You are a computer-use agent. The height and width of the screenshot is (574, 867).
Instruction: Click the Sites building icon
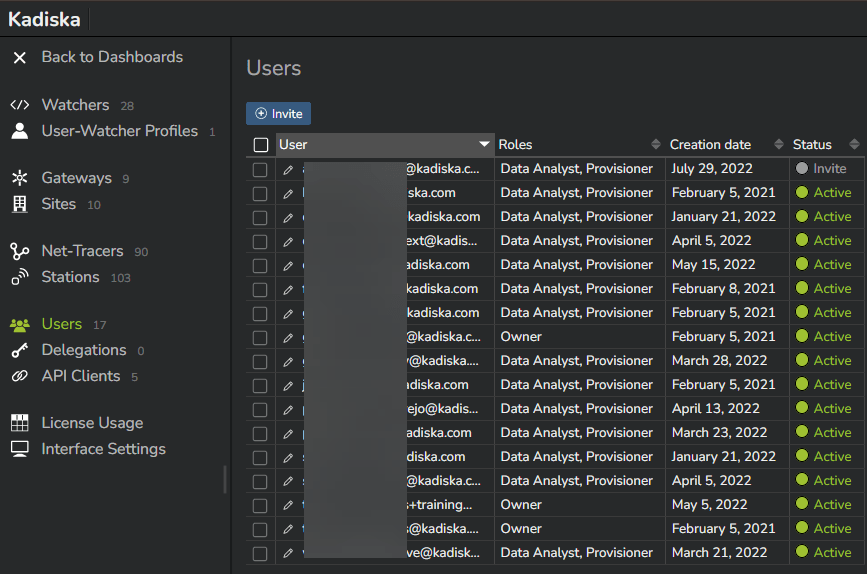19,204
